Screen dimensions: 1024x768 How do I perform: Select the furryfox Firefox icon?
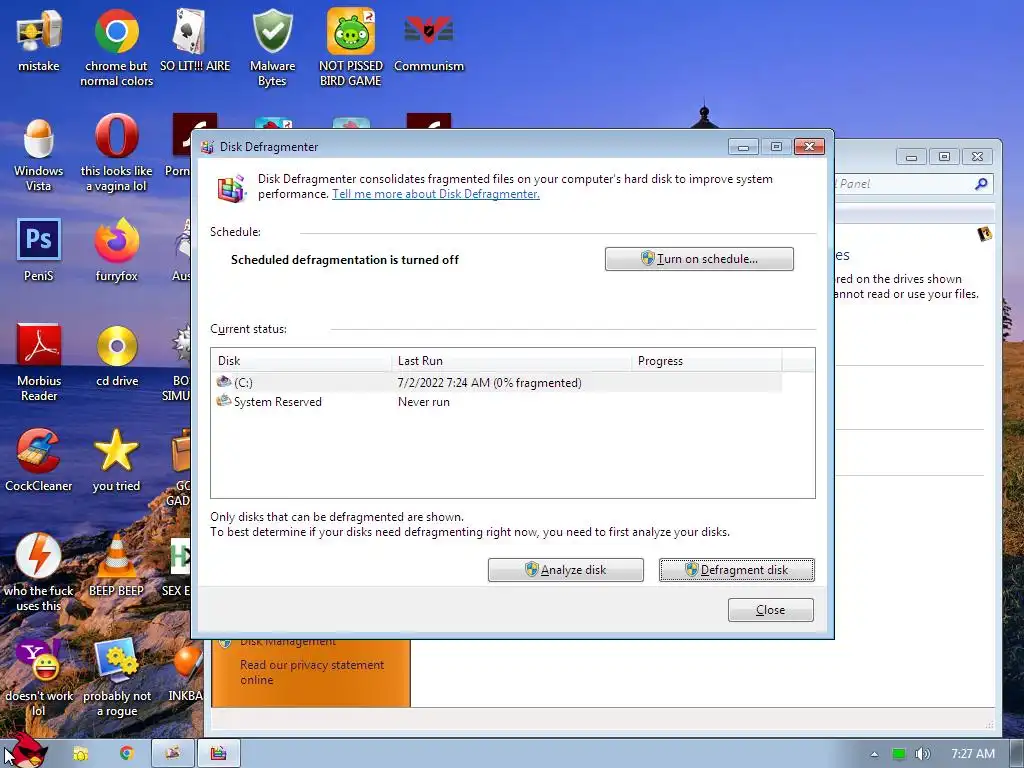(x=116, y=250)
